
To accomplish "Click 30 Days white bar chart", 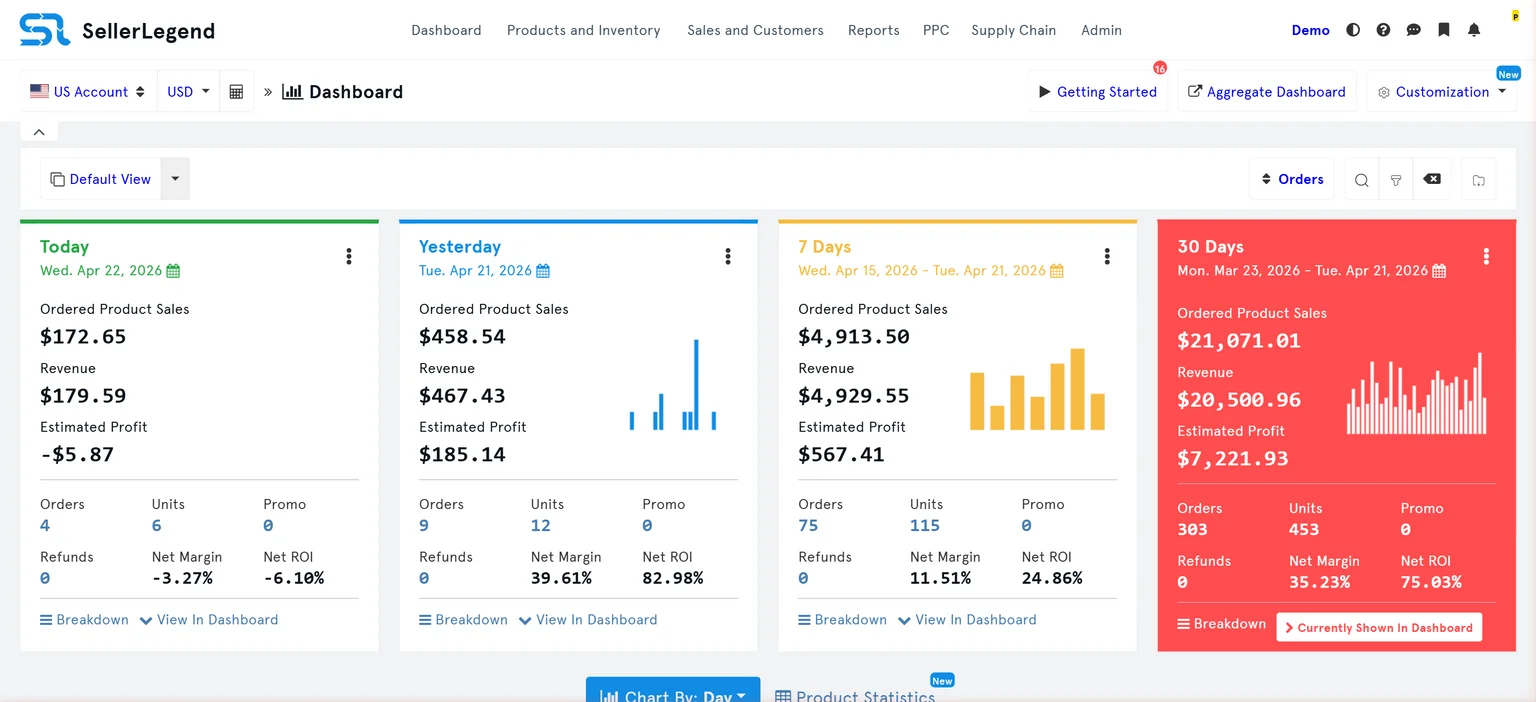I will pyautogui.click(x=1416, y=393).
